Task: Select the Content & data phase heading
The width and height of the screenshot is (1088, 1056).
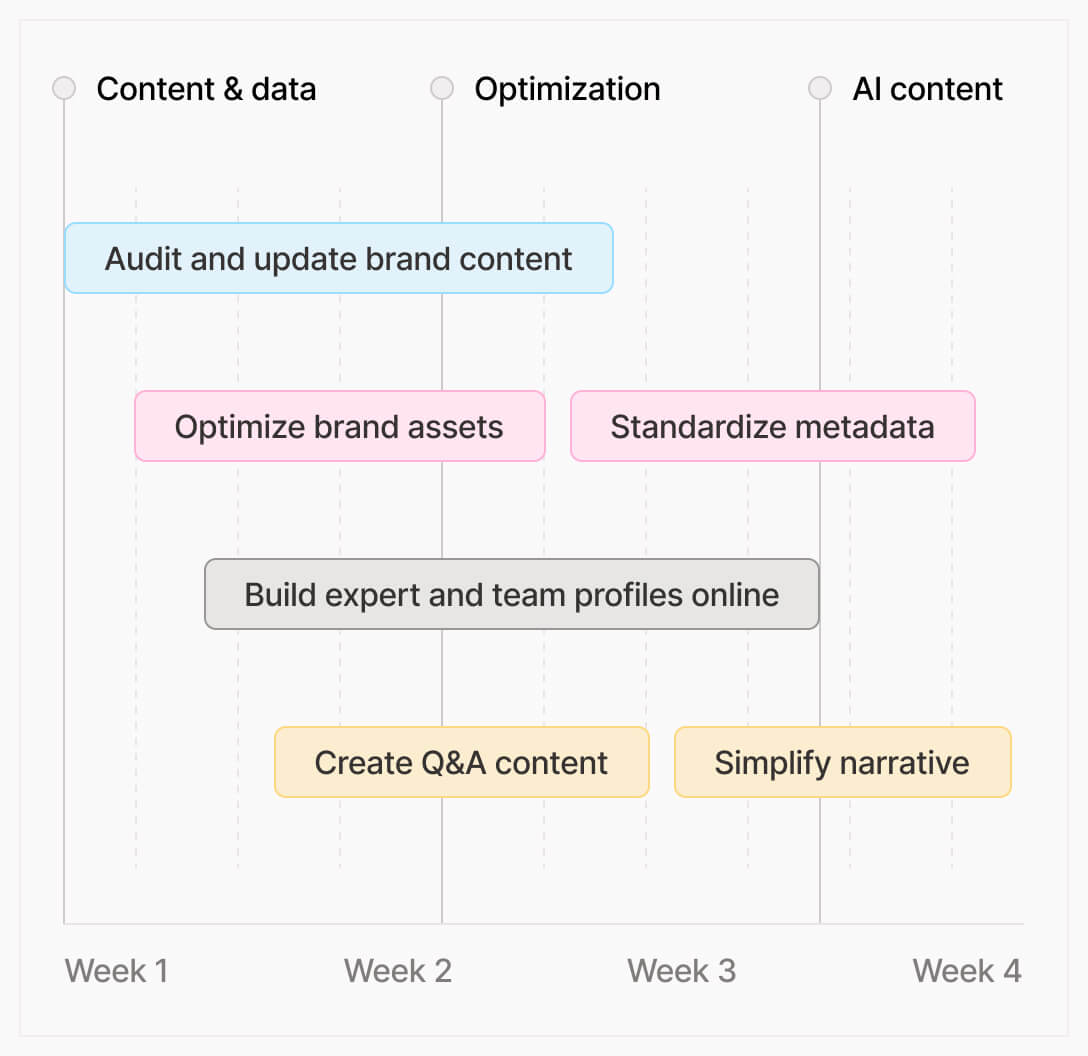Action: point(206,89)
